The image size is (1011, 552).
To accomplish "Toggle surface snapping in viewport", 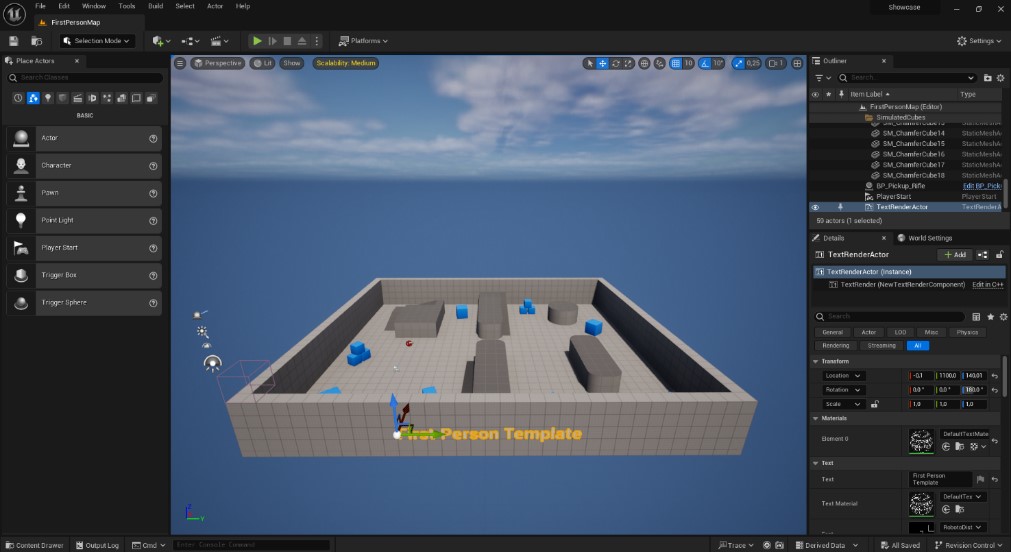I will [x=659, y=63].
